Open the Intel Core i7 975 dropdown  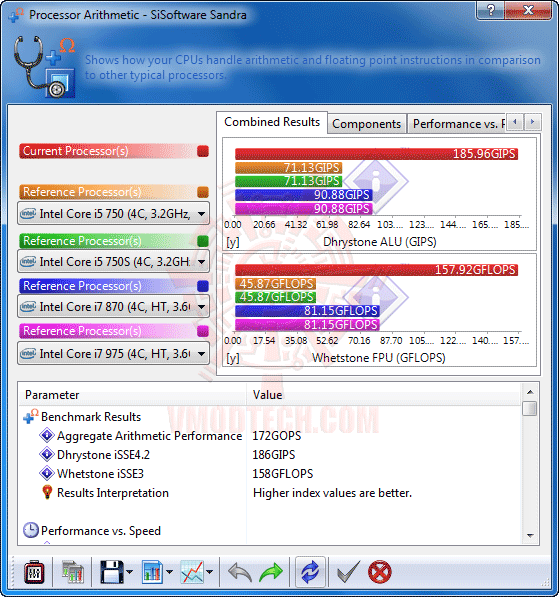pos(113,354)
